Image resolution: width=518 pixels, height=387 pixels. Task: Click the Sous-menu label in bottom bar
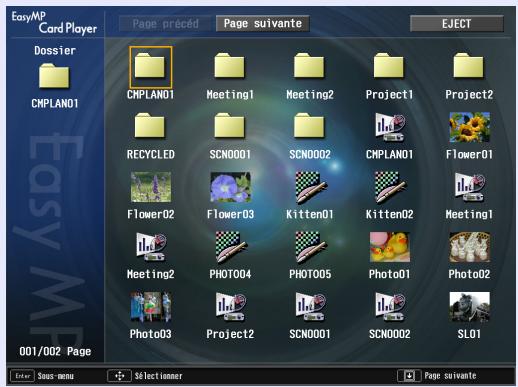tap(56, 376)
